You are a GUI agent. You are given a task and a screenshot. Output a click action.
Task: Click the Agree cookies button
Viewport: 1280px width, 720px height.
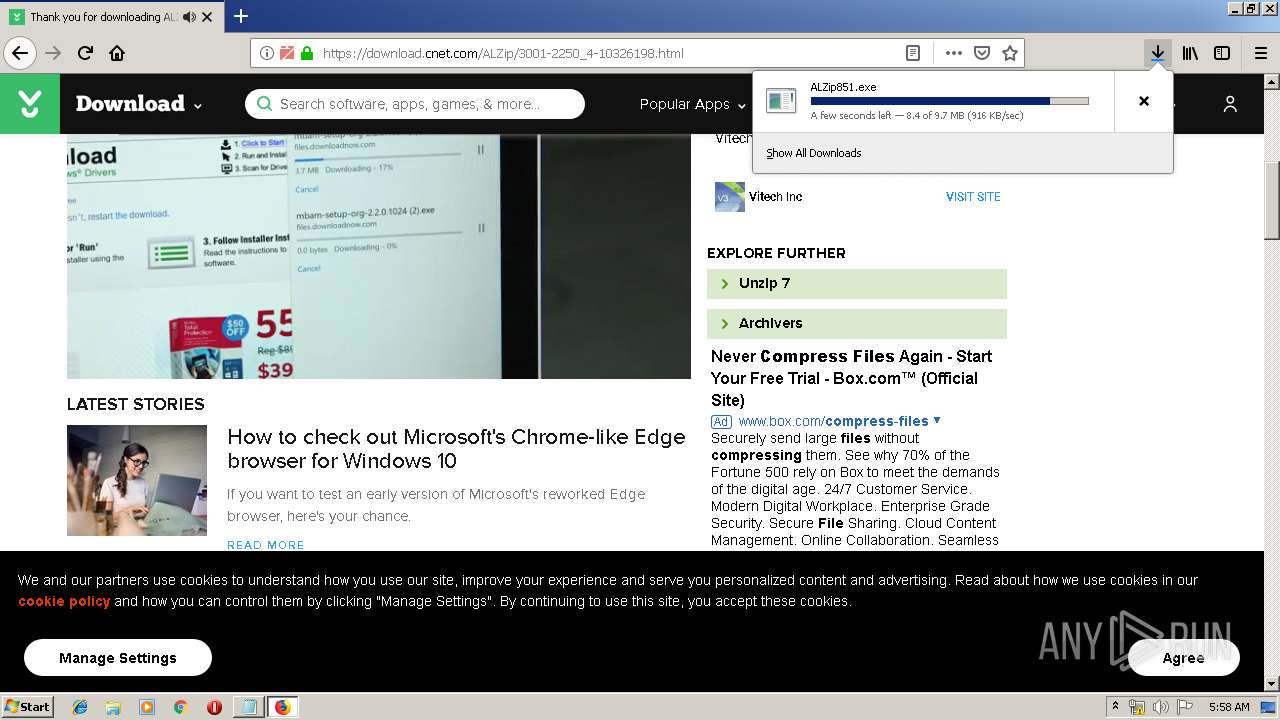click(1184, 658)
